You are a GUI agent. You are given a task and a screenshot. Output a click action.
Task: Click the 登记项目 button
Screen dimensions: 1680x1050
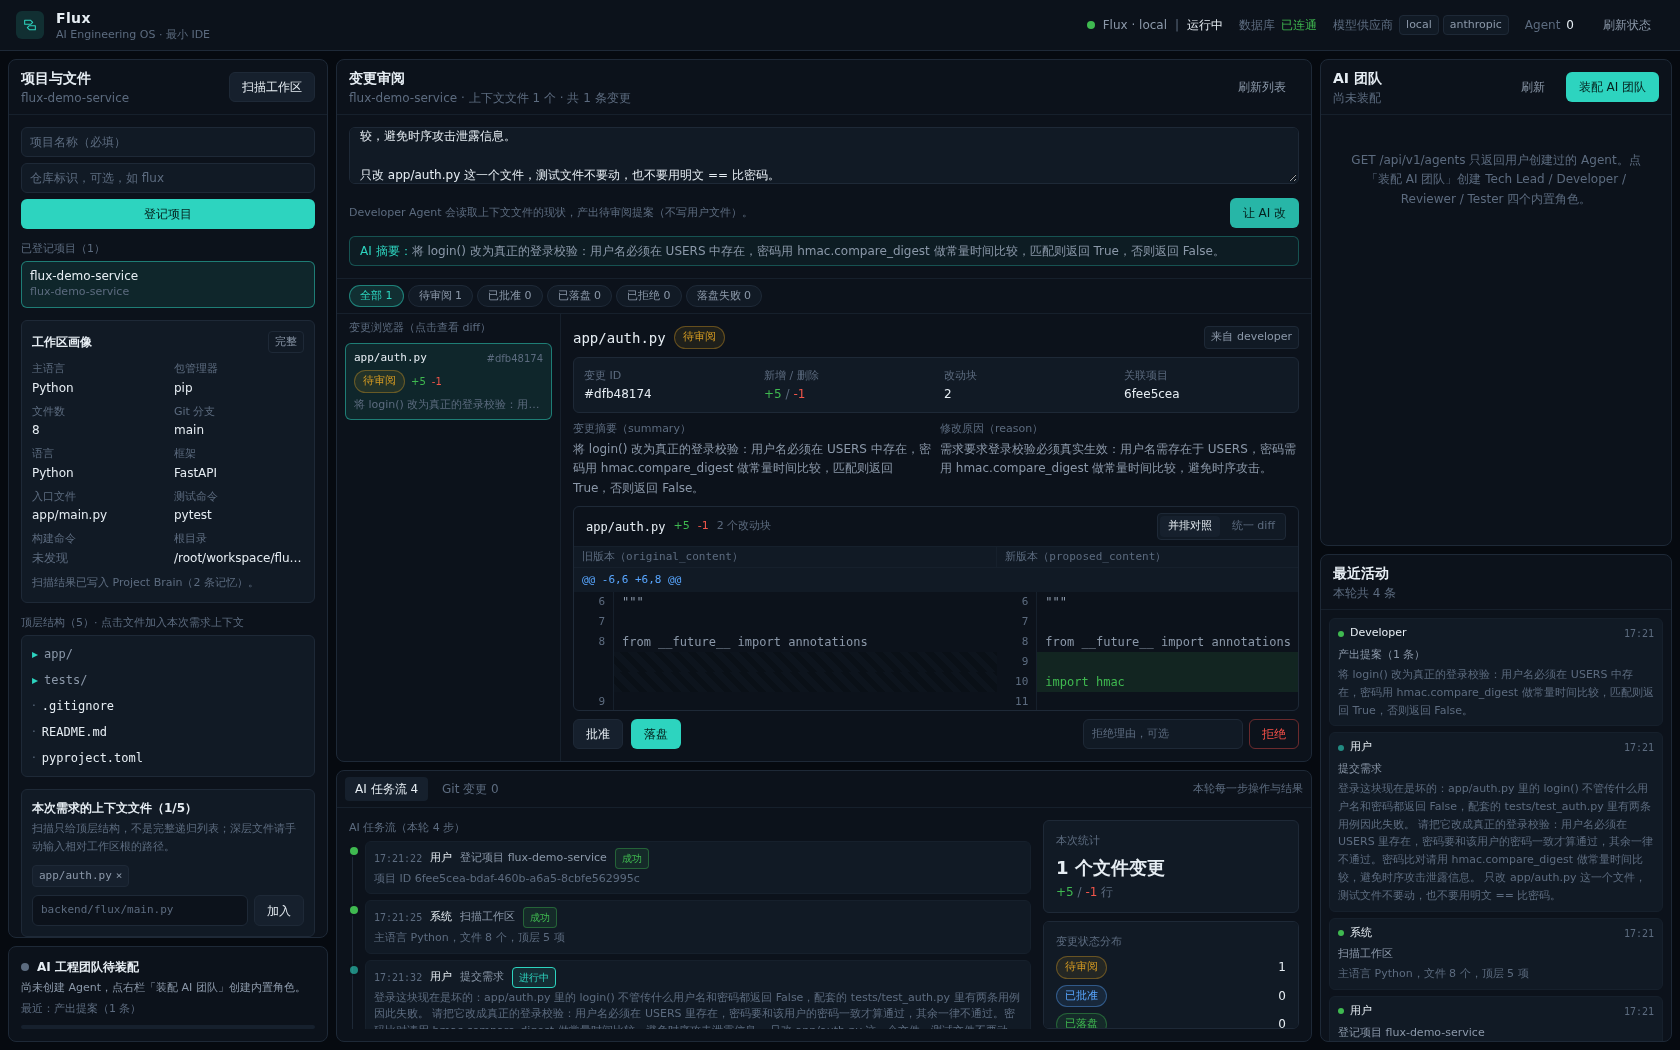[168, 214]
